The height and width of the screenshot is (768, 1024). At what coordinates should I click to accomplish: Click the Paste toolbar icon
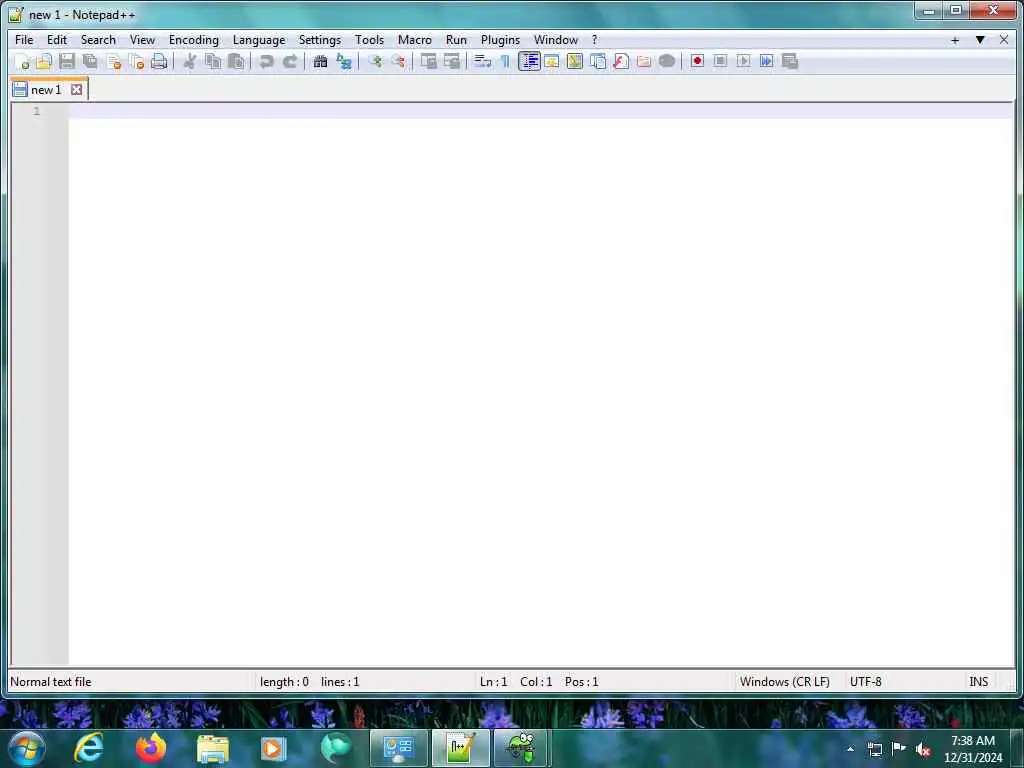[236, 61]
